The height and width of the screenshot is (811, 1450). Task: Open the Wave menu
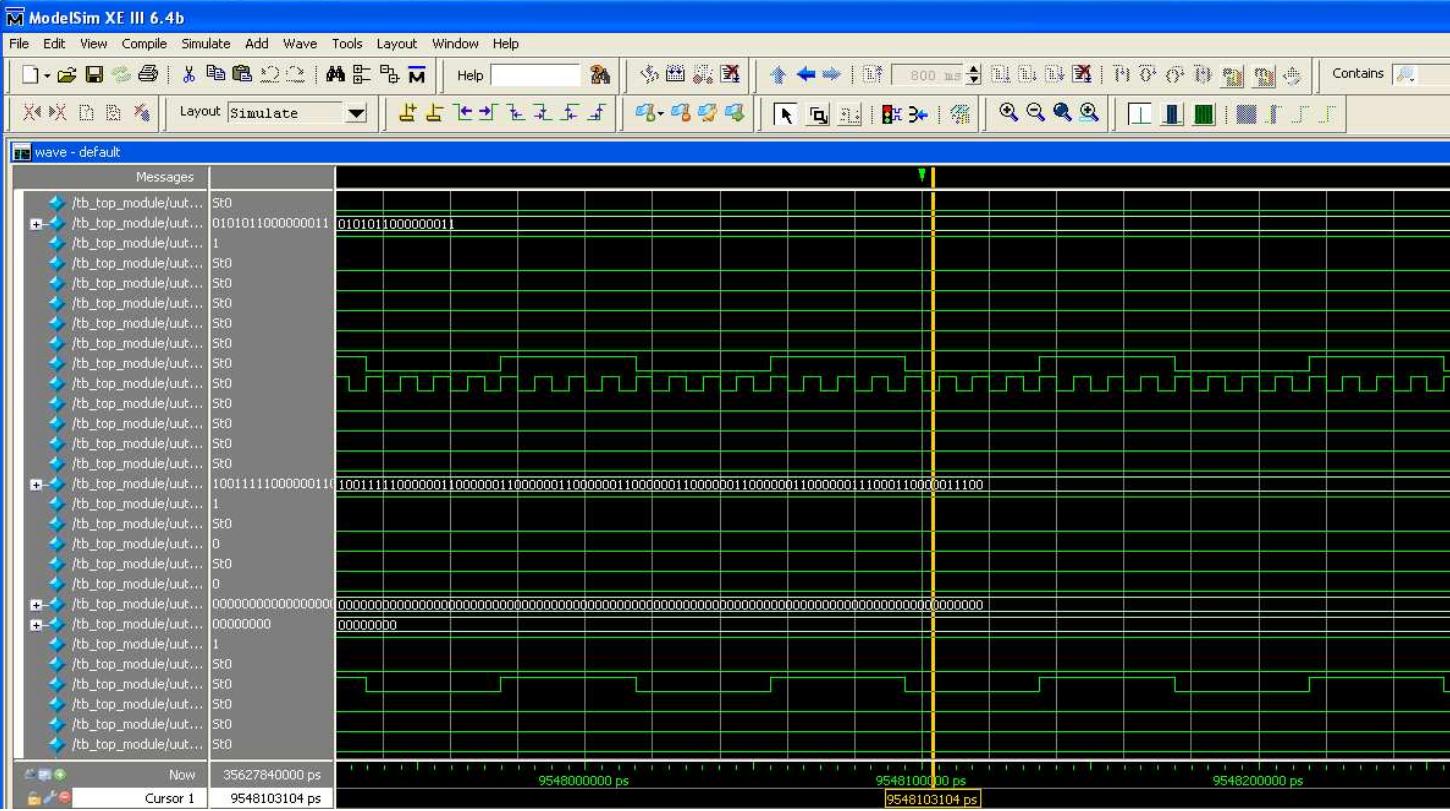[x=300, y=44]
